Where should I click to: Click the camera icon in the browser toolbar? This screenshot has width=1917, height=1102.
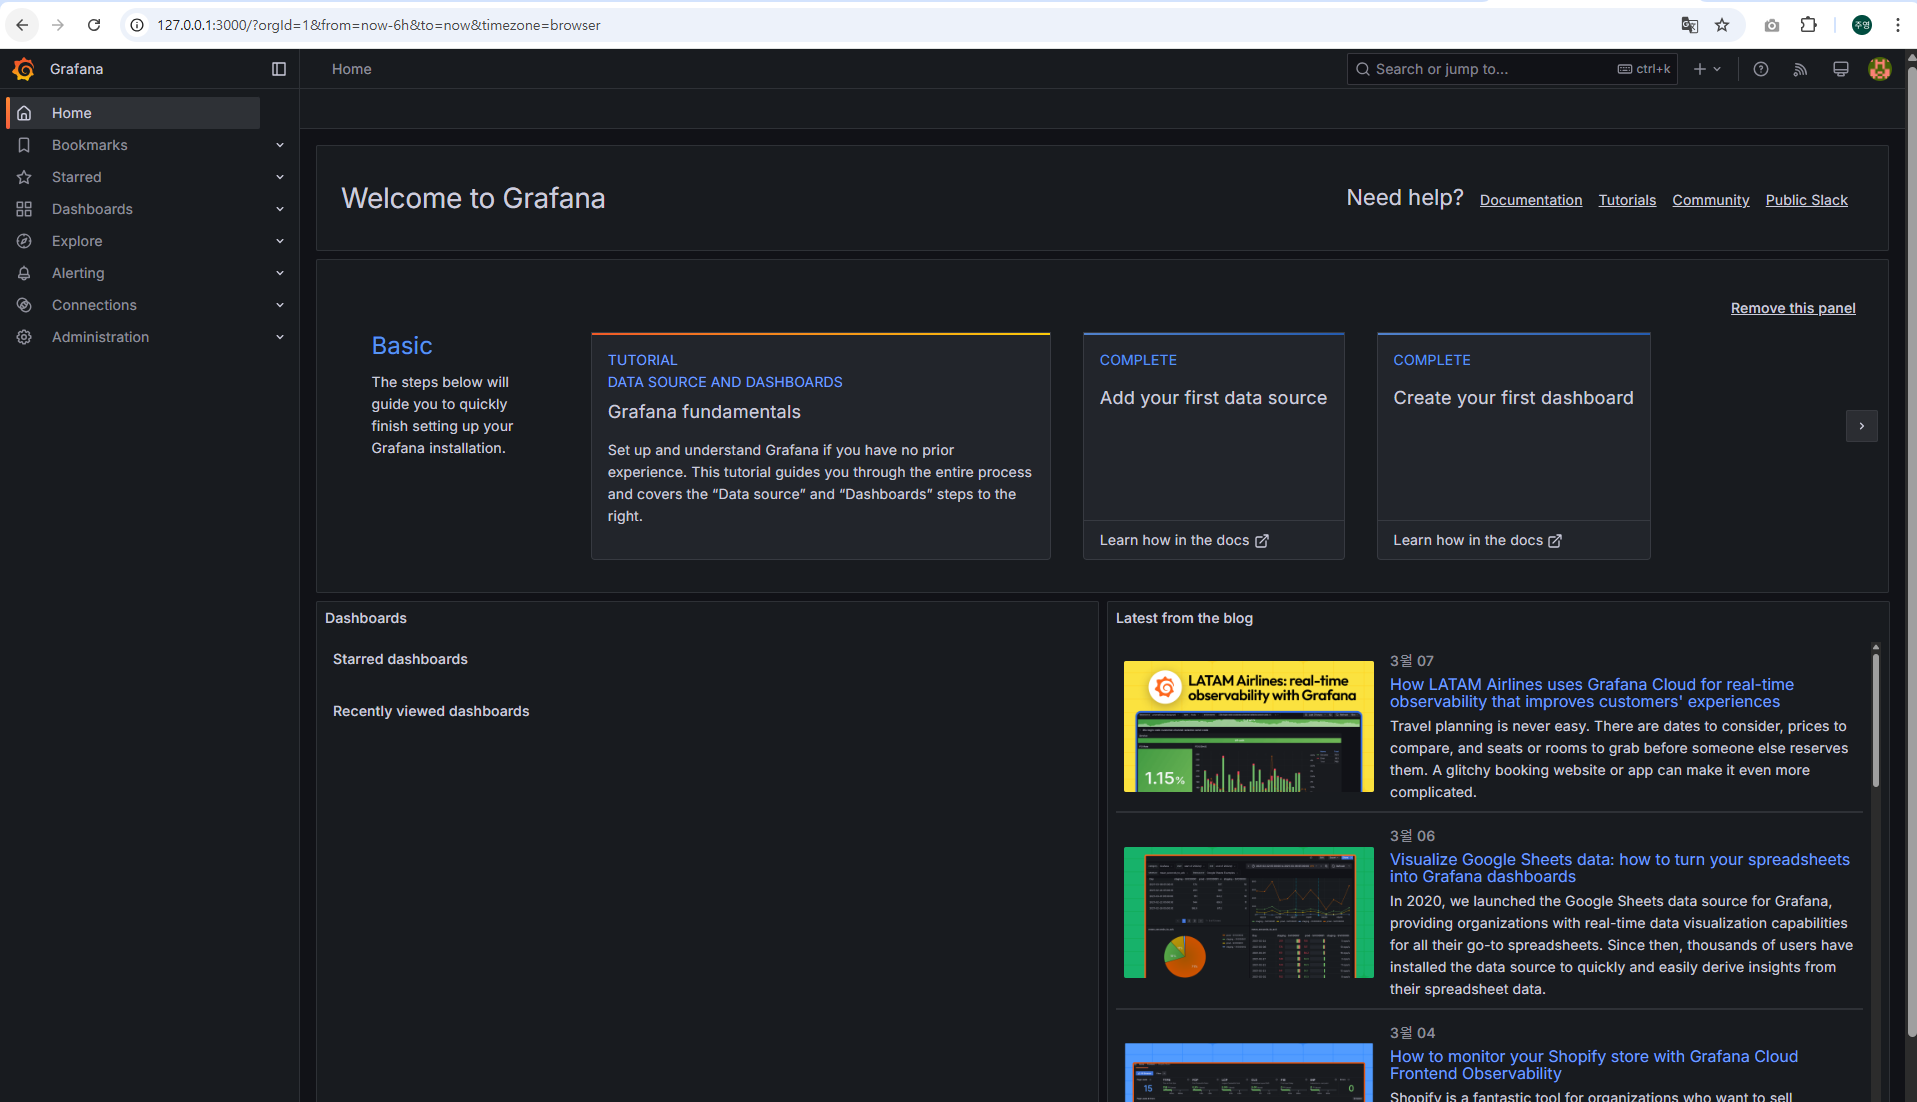1771,25
